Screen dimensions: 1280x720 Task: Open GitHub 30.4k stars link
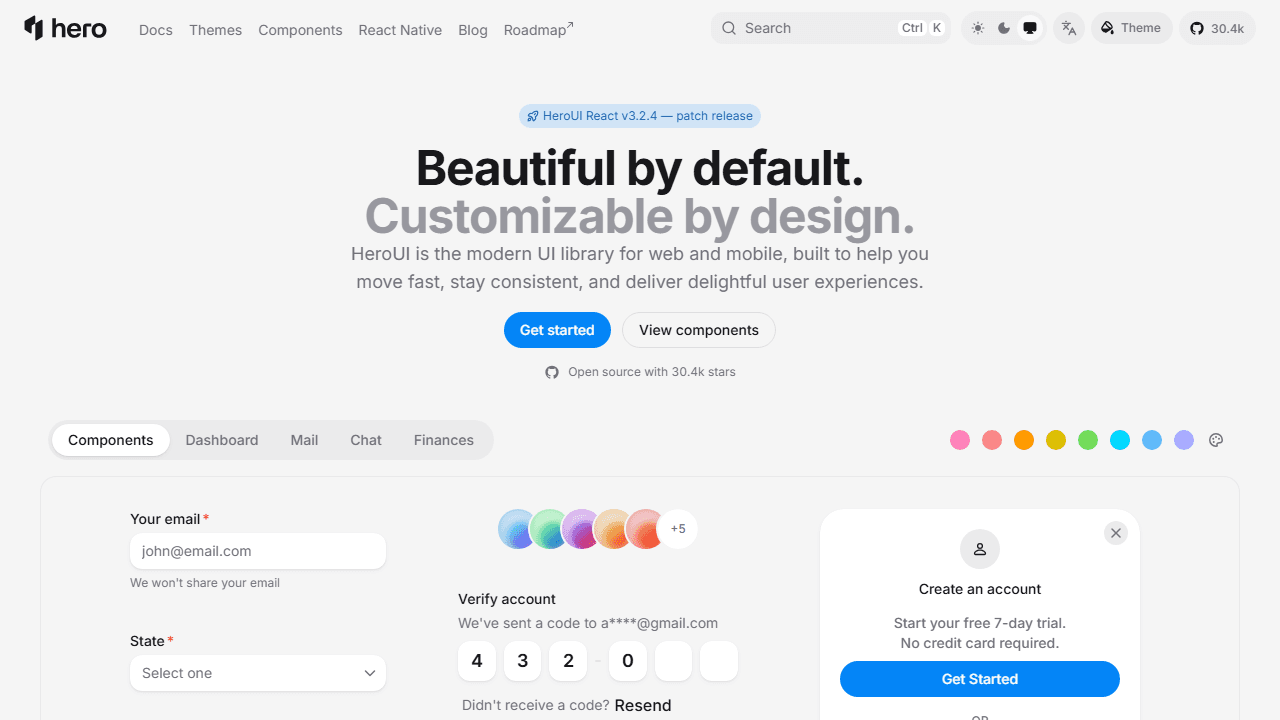click(x=1217, y=28)
